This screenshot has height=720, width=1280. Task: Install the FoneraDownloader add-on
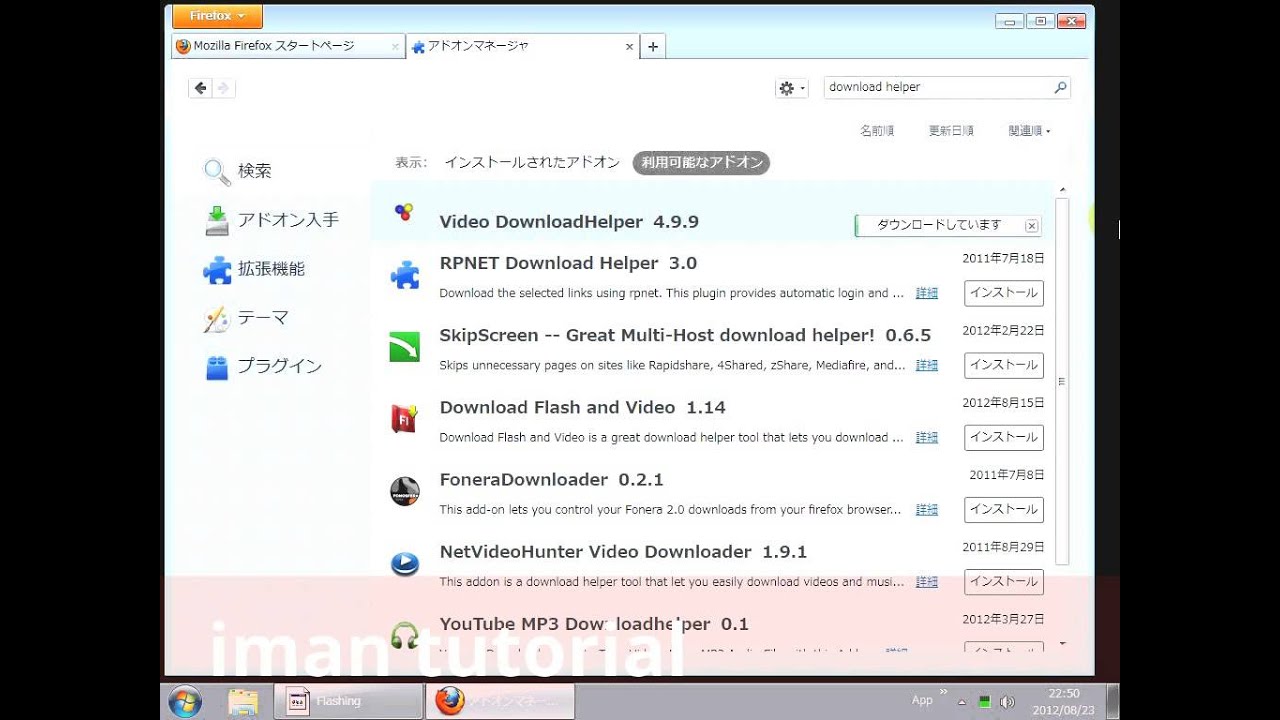tap(1004, 510)
